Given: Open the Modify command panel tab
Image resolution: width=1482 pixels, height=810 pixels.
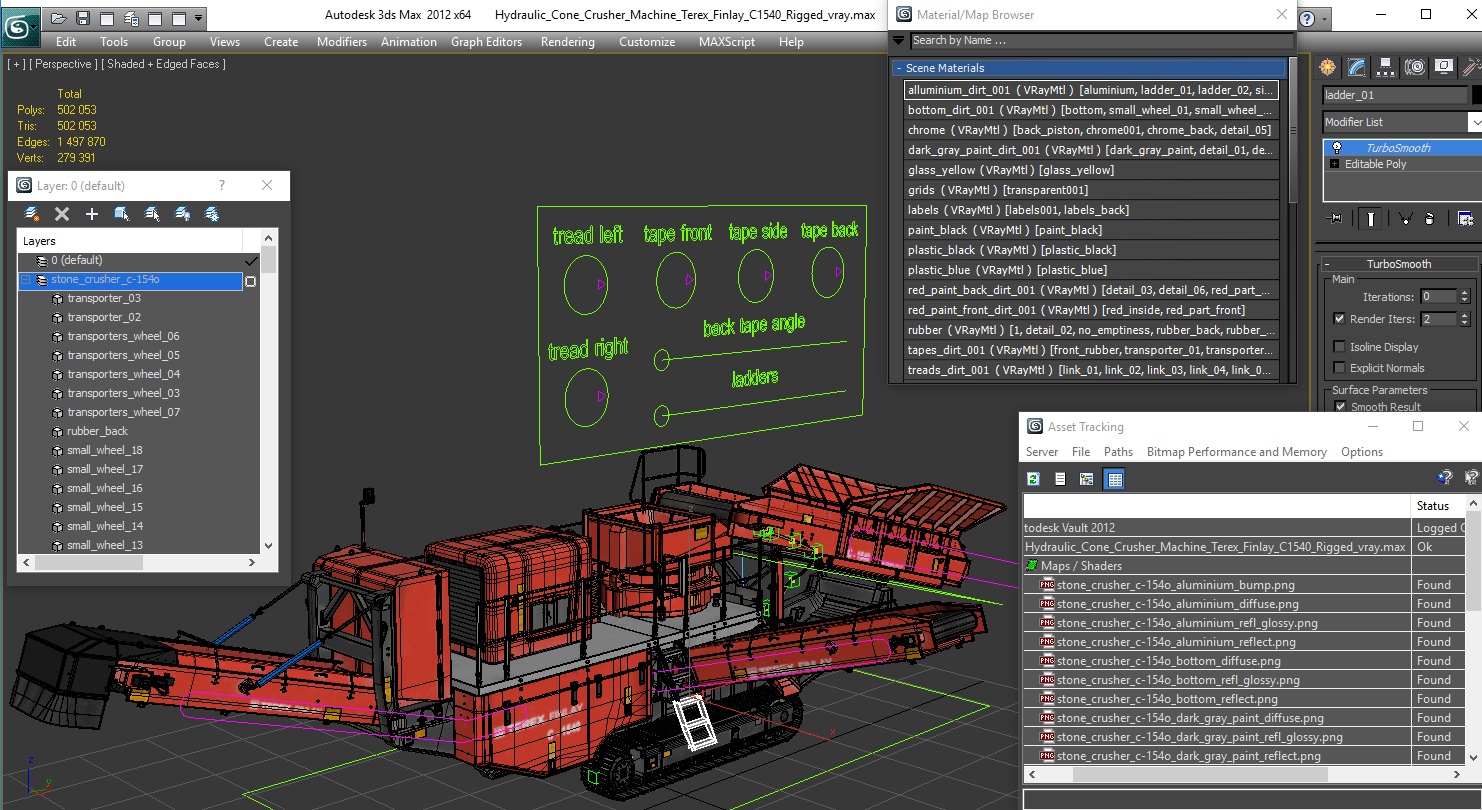Looking at the screenshot, I should 1357,67.
